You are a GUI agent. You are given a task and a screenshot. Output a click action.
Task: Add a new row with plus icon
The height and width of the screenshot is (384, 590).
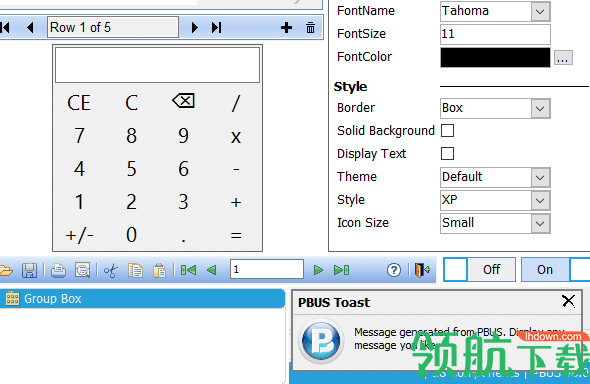pos(286,27)
